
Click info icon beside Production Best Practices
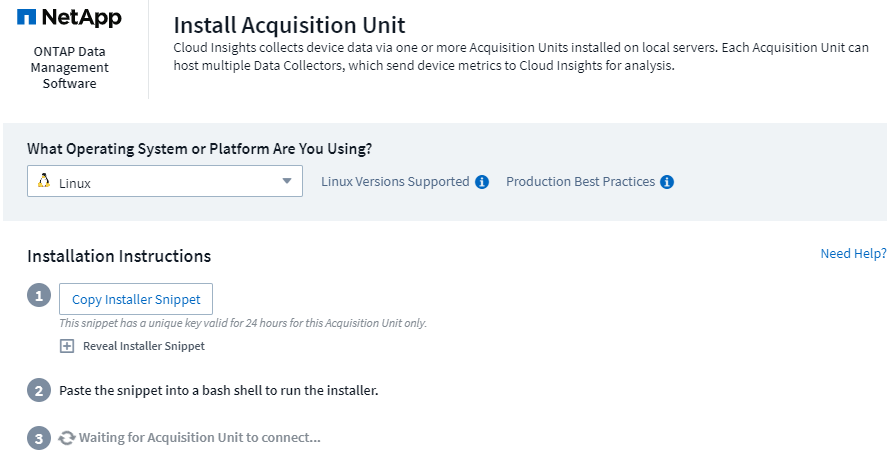tap(667, 182)
